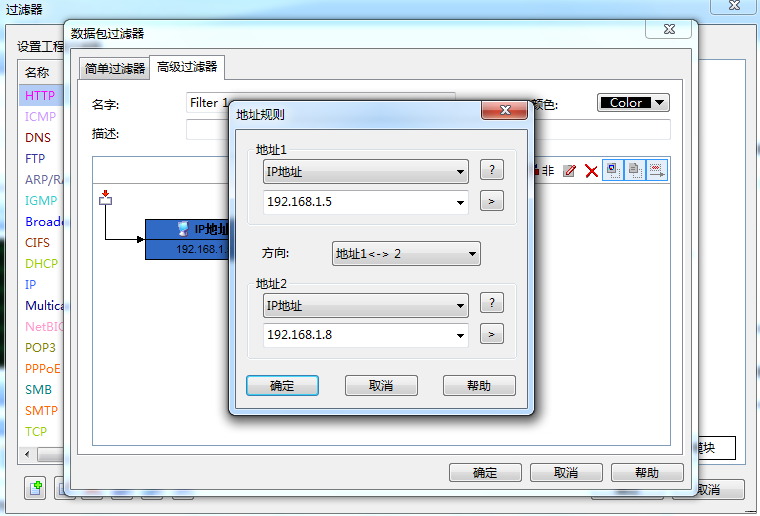Open the 地址1 type dropdown showing IP地址

365,172
